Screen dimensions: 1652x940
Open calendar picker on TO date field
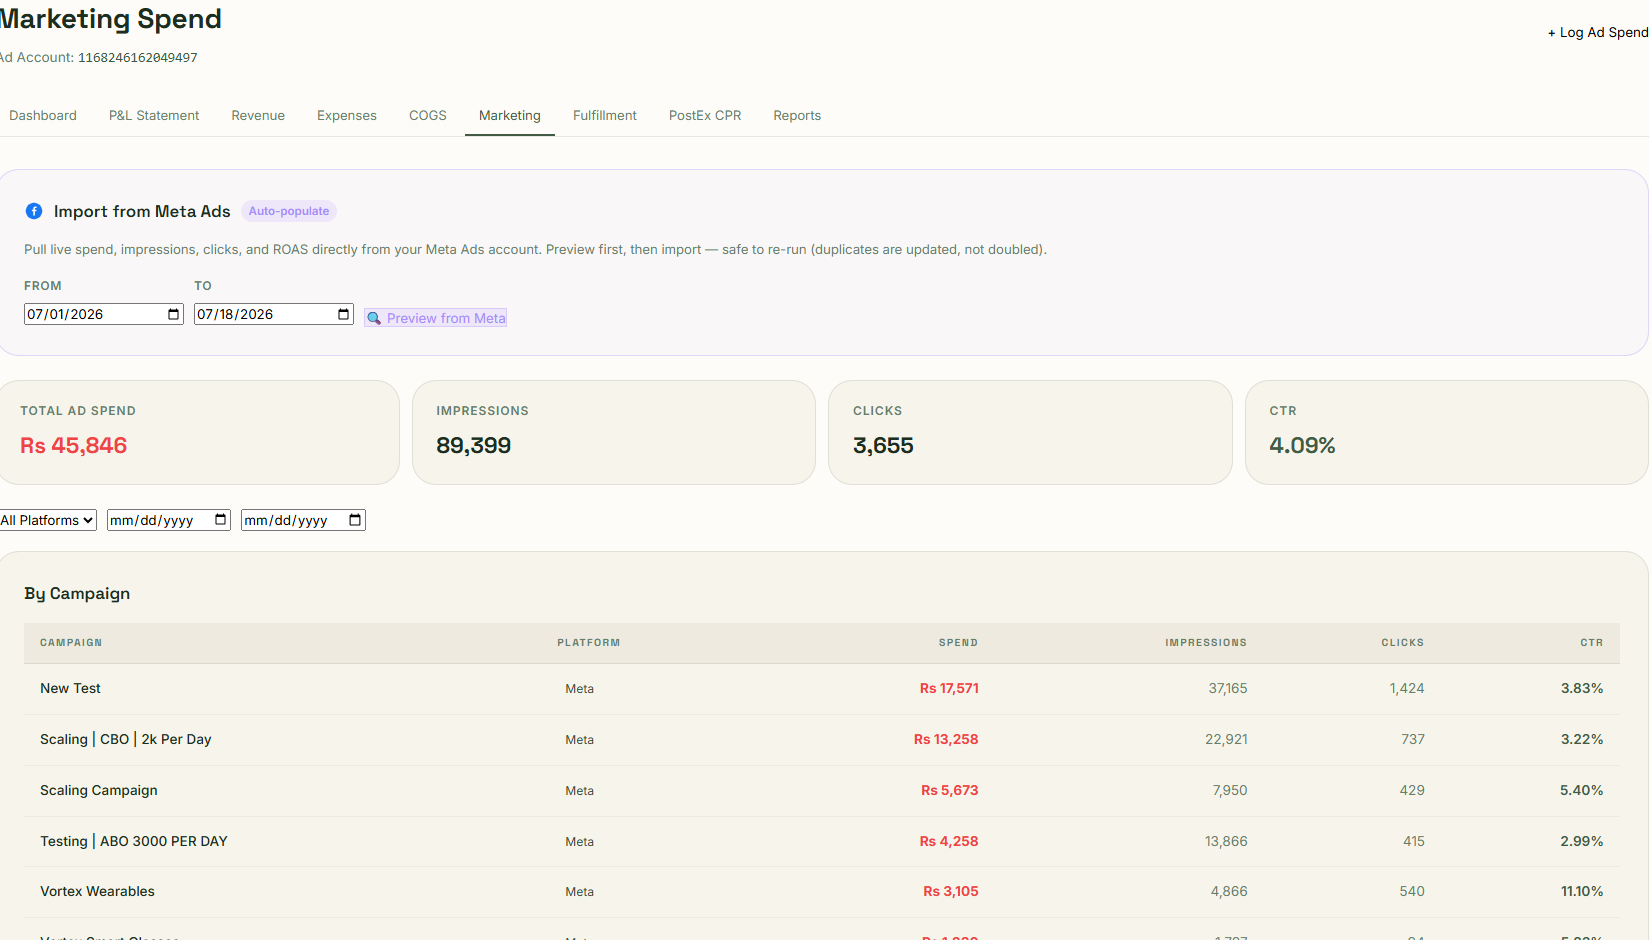(344, 314)
